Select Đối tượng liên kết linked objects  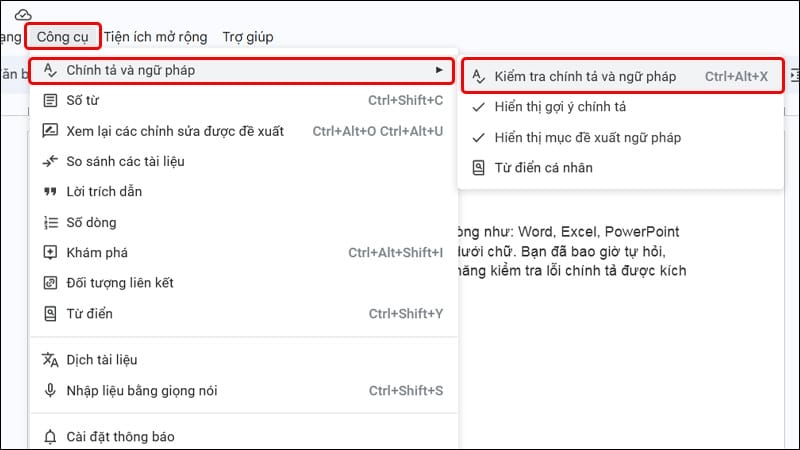coord(243,283)
